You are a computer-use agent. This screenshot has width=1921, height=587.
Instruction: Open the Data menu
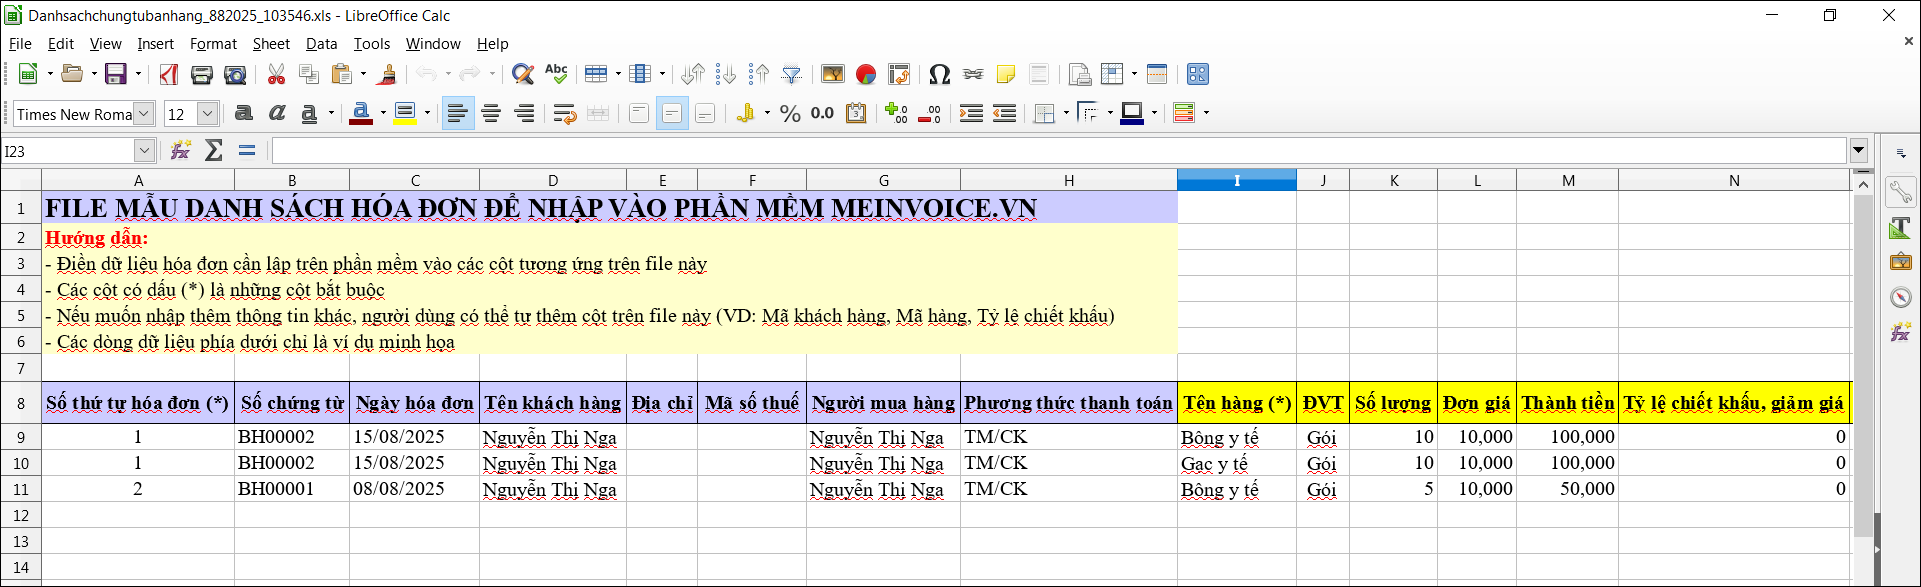point(321,44)
